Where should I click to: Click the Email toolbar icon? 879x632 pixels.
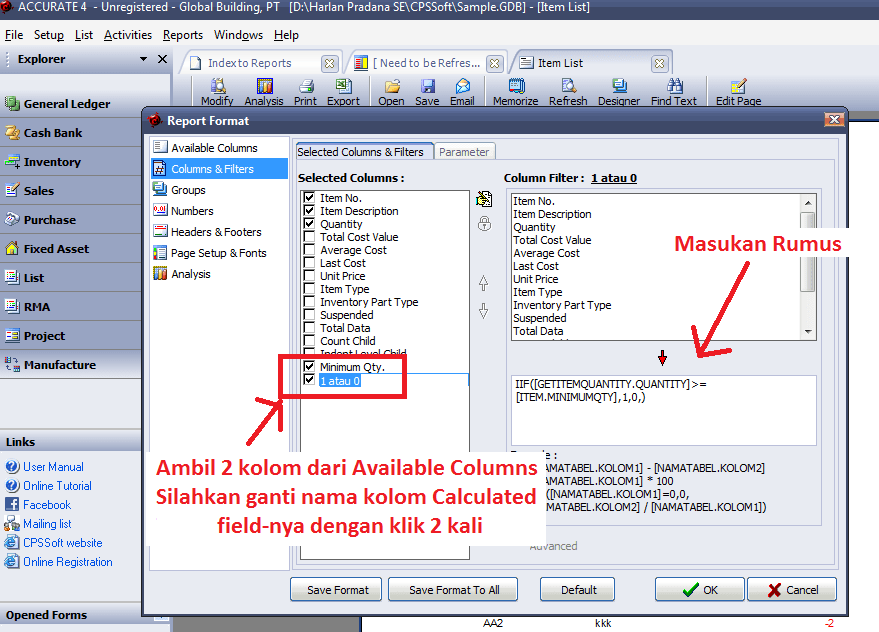click(x=462, y=86)
